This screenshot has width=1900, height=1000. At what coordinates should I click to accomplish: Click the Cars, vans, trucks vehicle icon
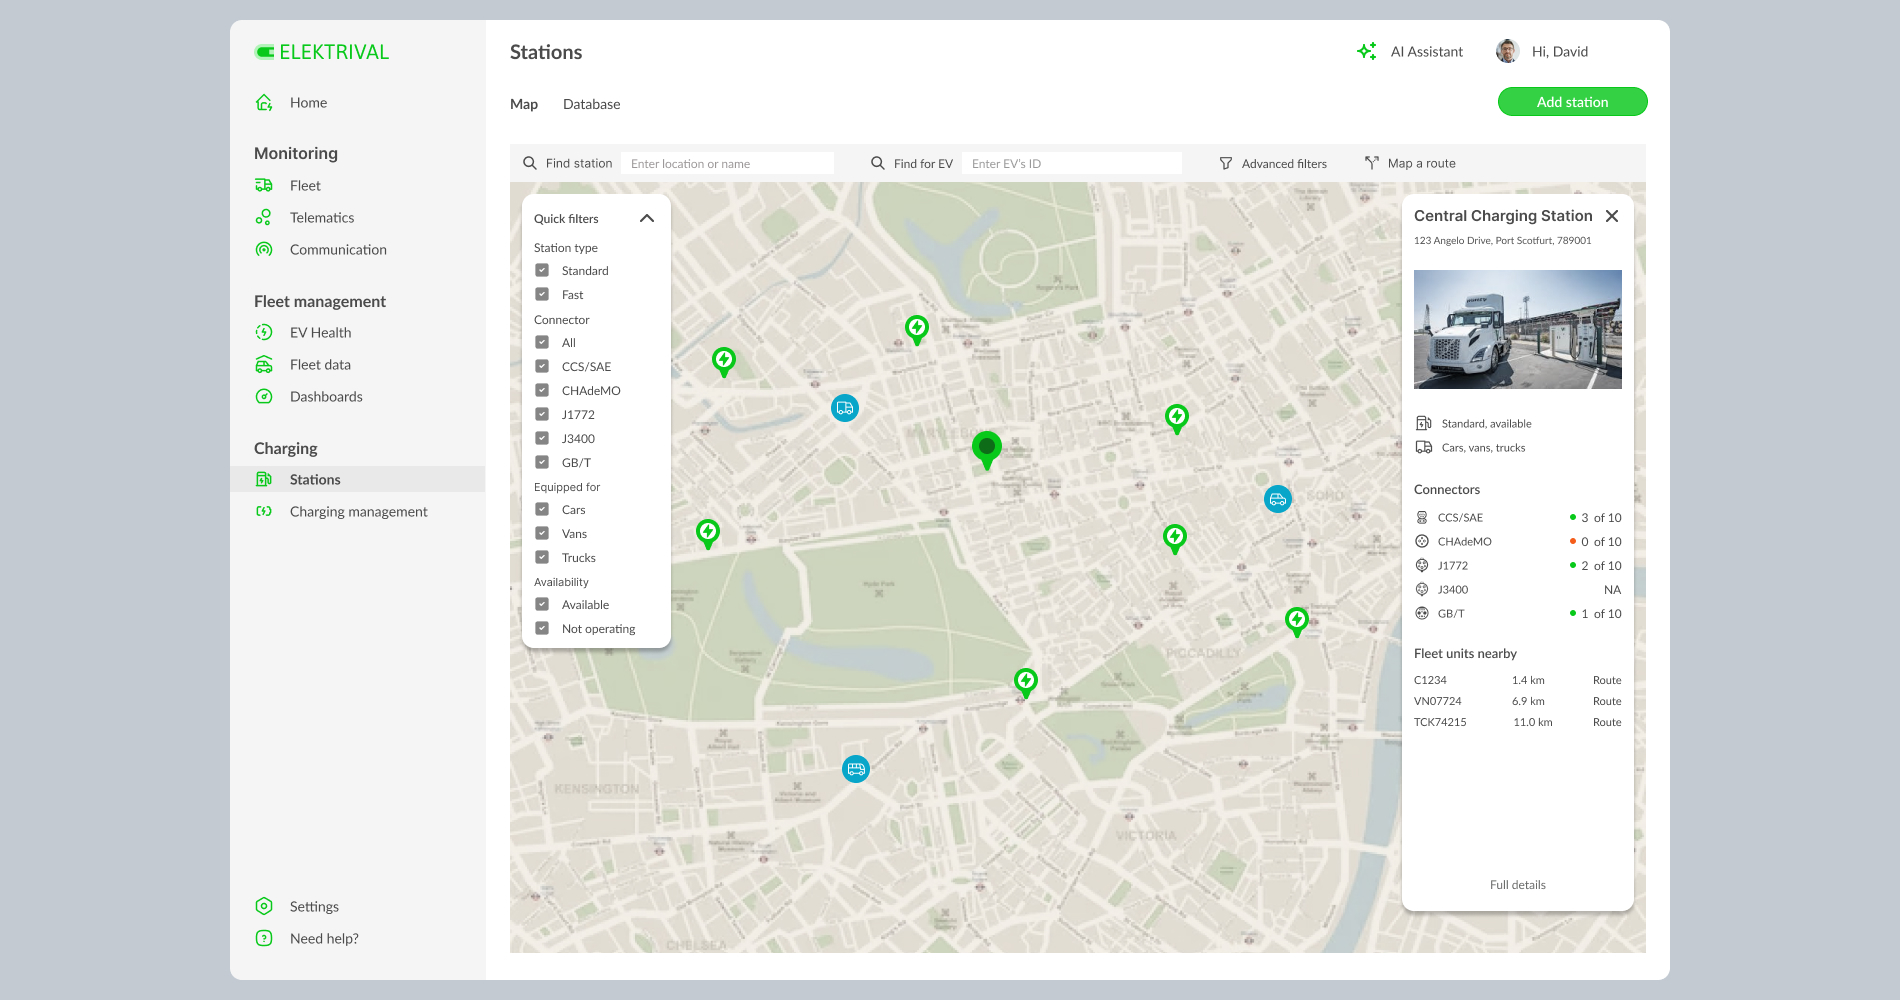[x=1424, y=447]
